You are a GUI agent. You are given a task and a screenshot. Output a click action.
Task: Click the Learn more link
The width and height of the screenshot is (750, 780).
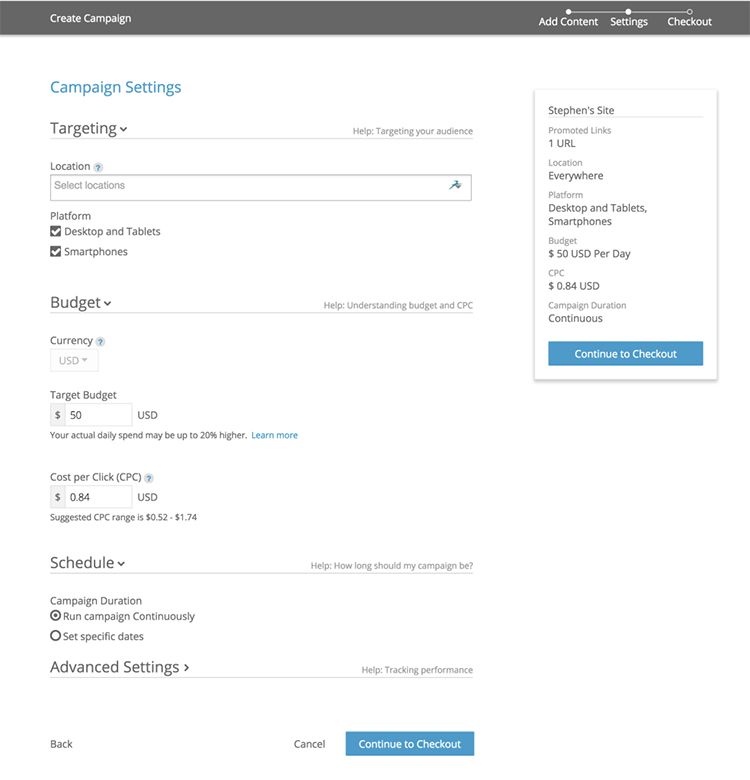[x=274, y=435]
